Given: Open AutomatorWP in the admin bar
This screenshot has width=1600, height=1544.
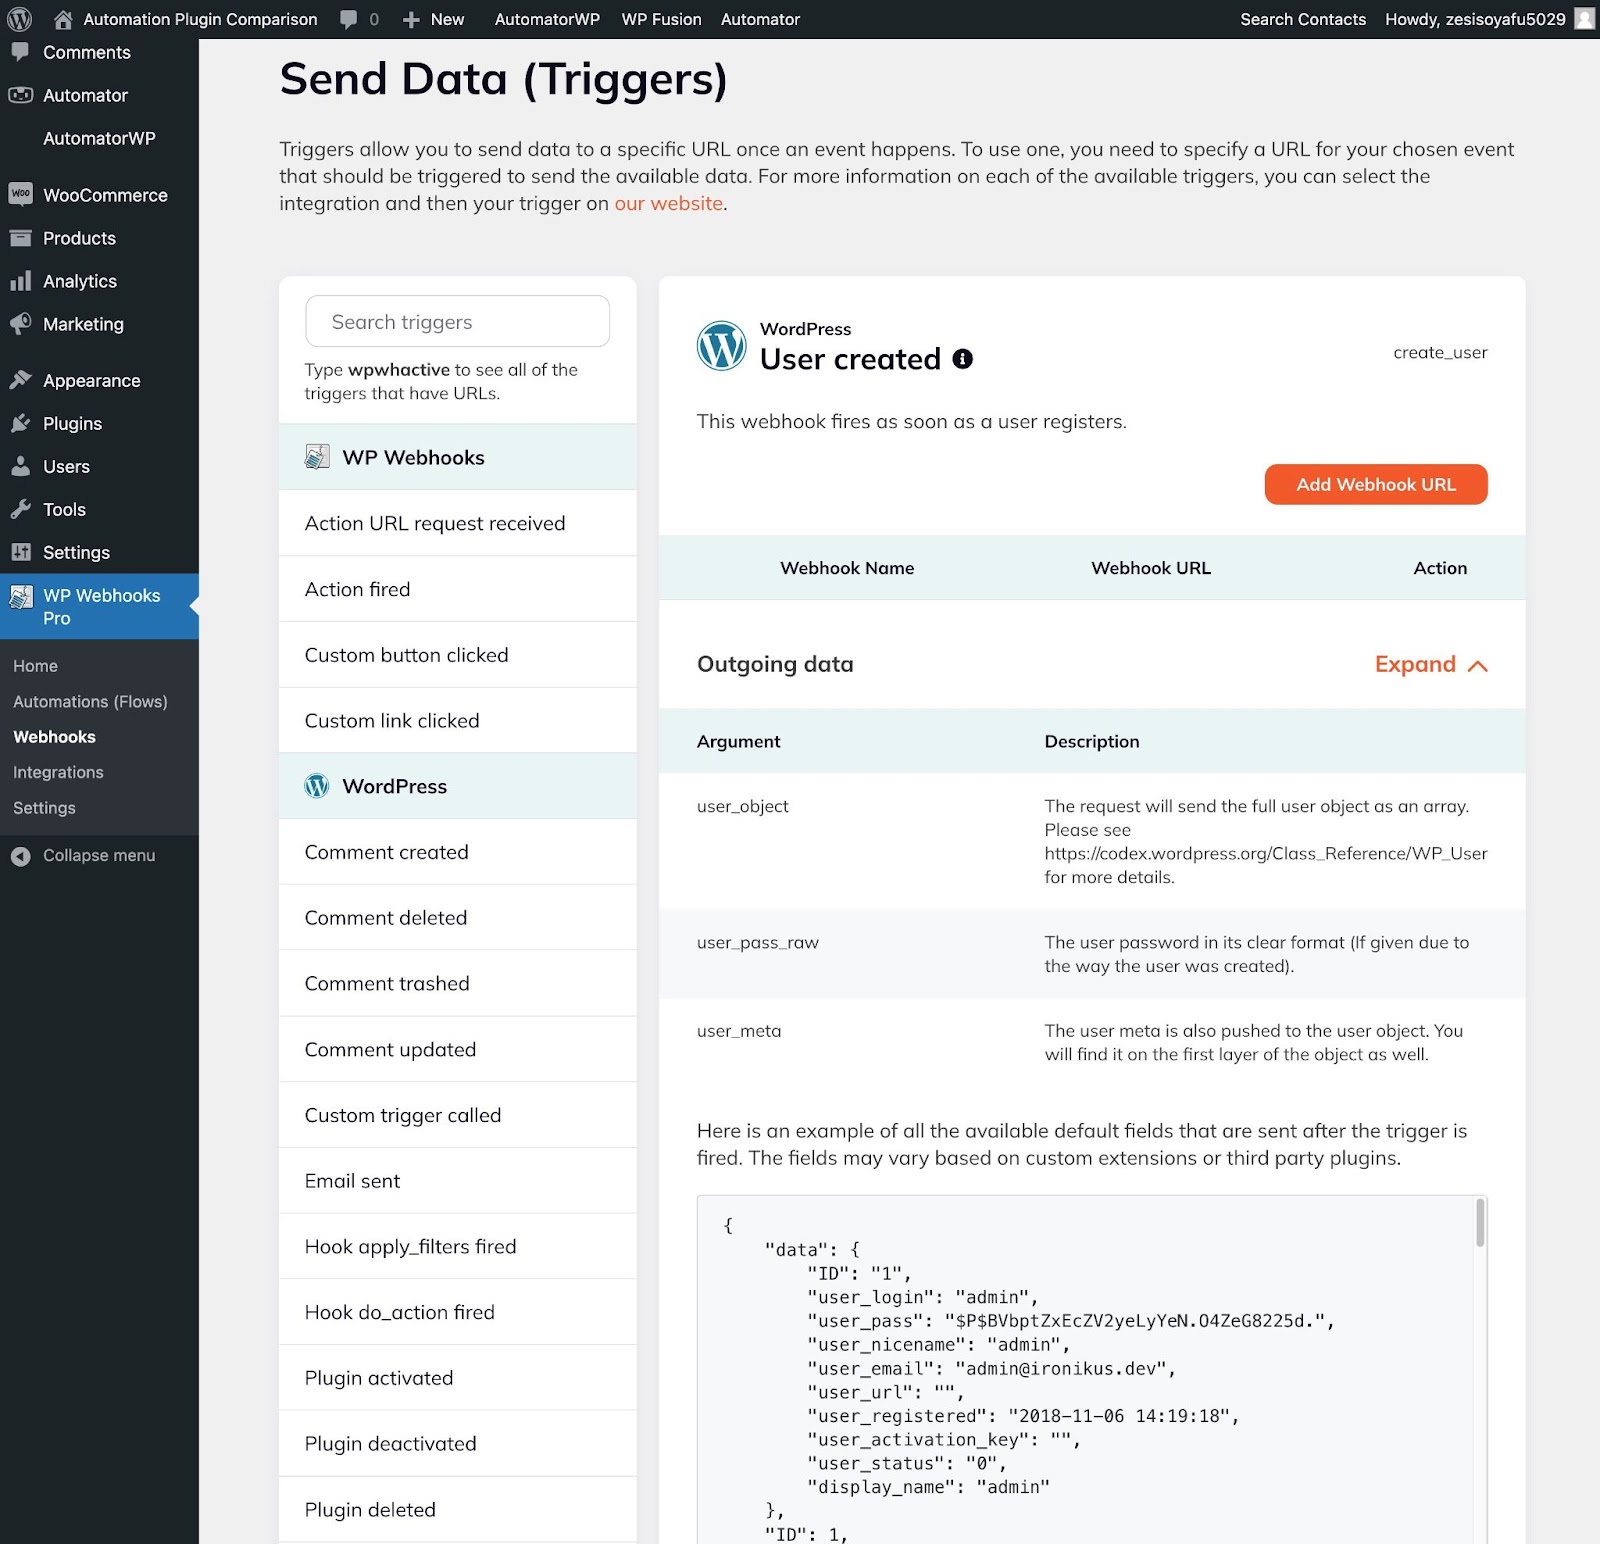Looking at the screenshot, I should 547,19.
